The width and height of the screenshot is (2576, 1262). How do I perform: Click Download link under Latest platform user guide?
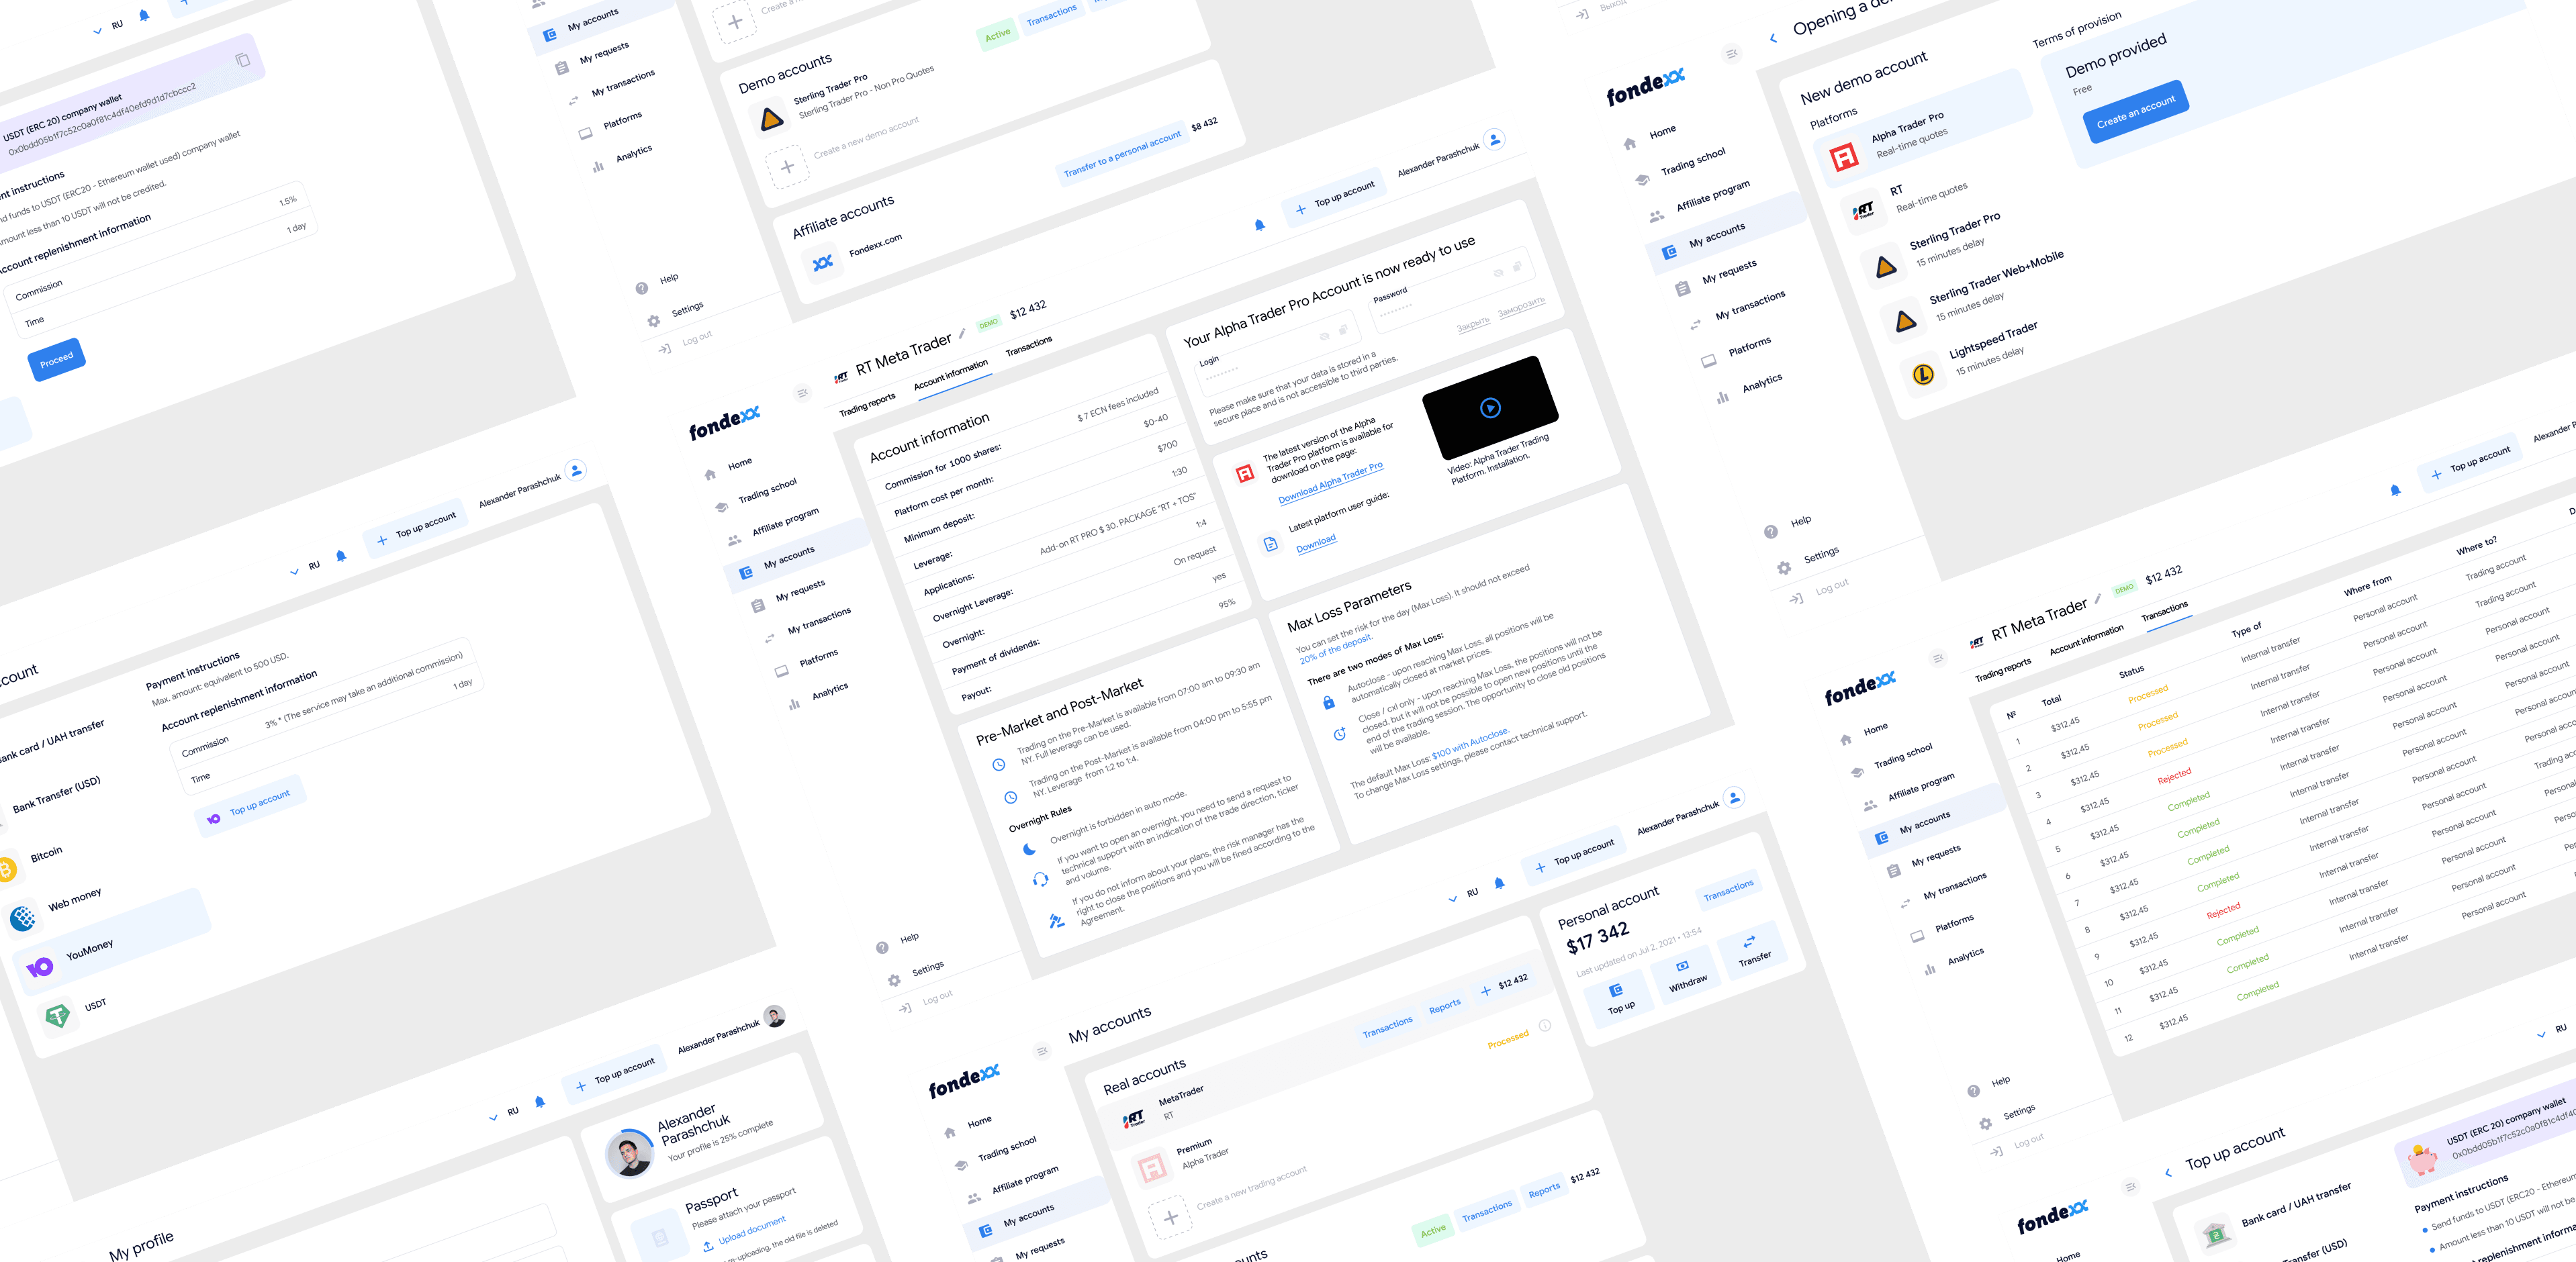(x=1316, y=544)
